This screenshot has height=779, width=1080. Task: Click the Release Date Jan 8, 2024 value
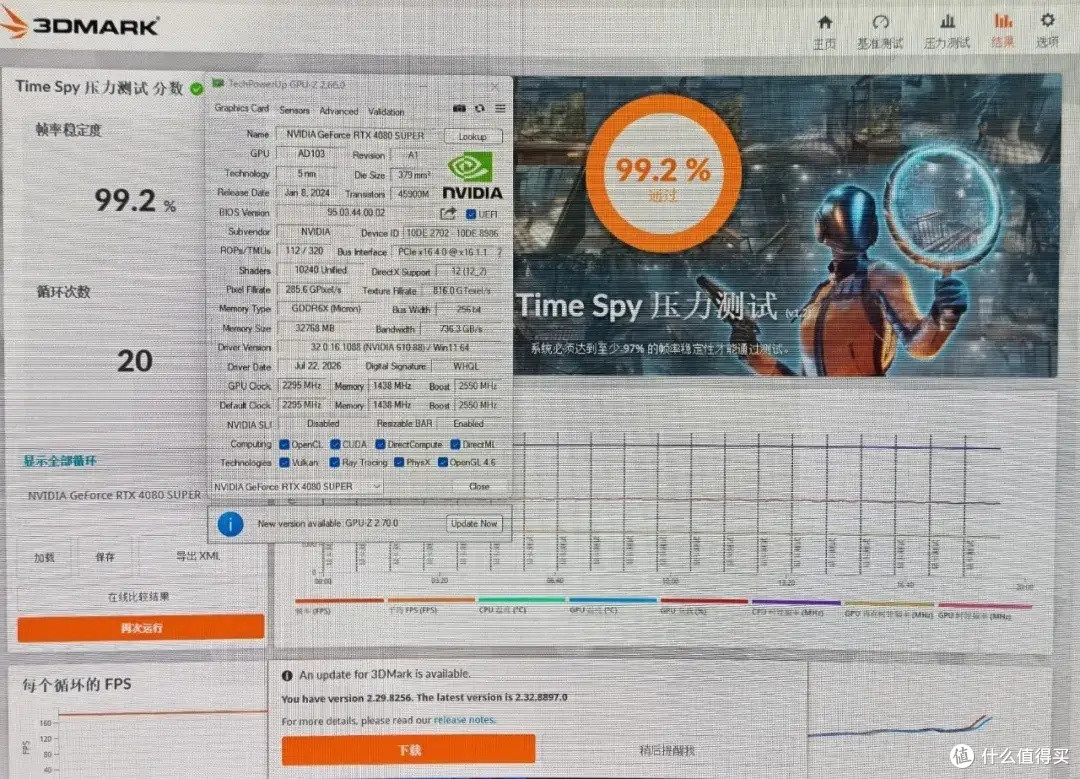coord(307,193)
